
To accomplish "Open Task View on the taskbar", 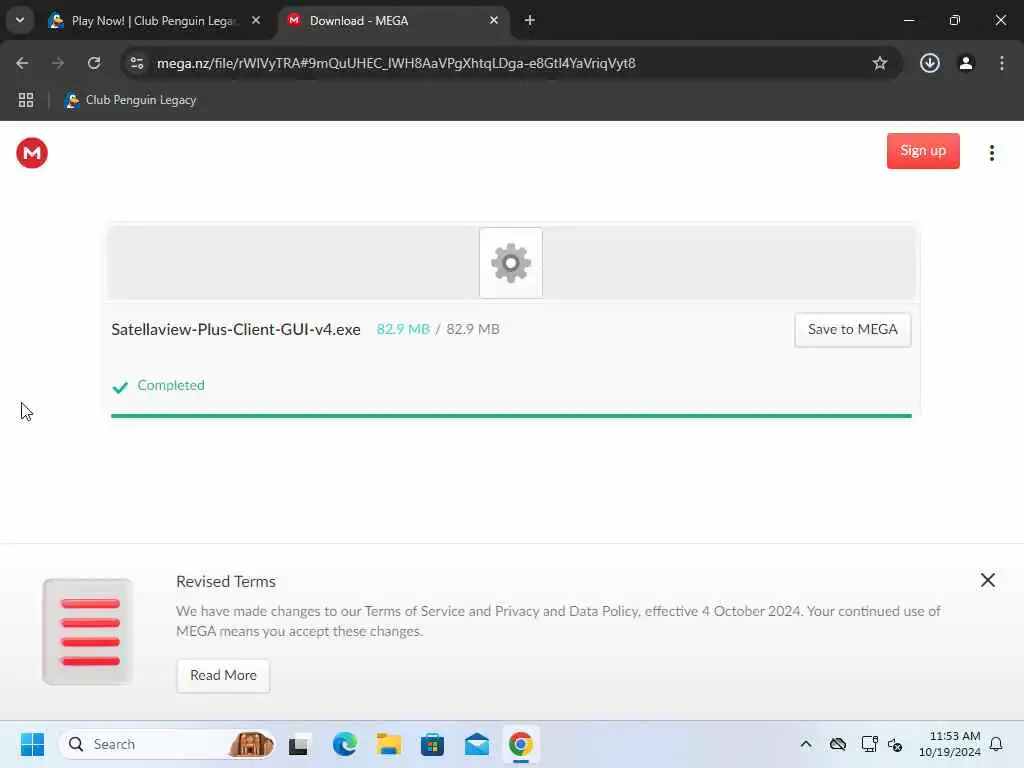I will (298, 744).
